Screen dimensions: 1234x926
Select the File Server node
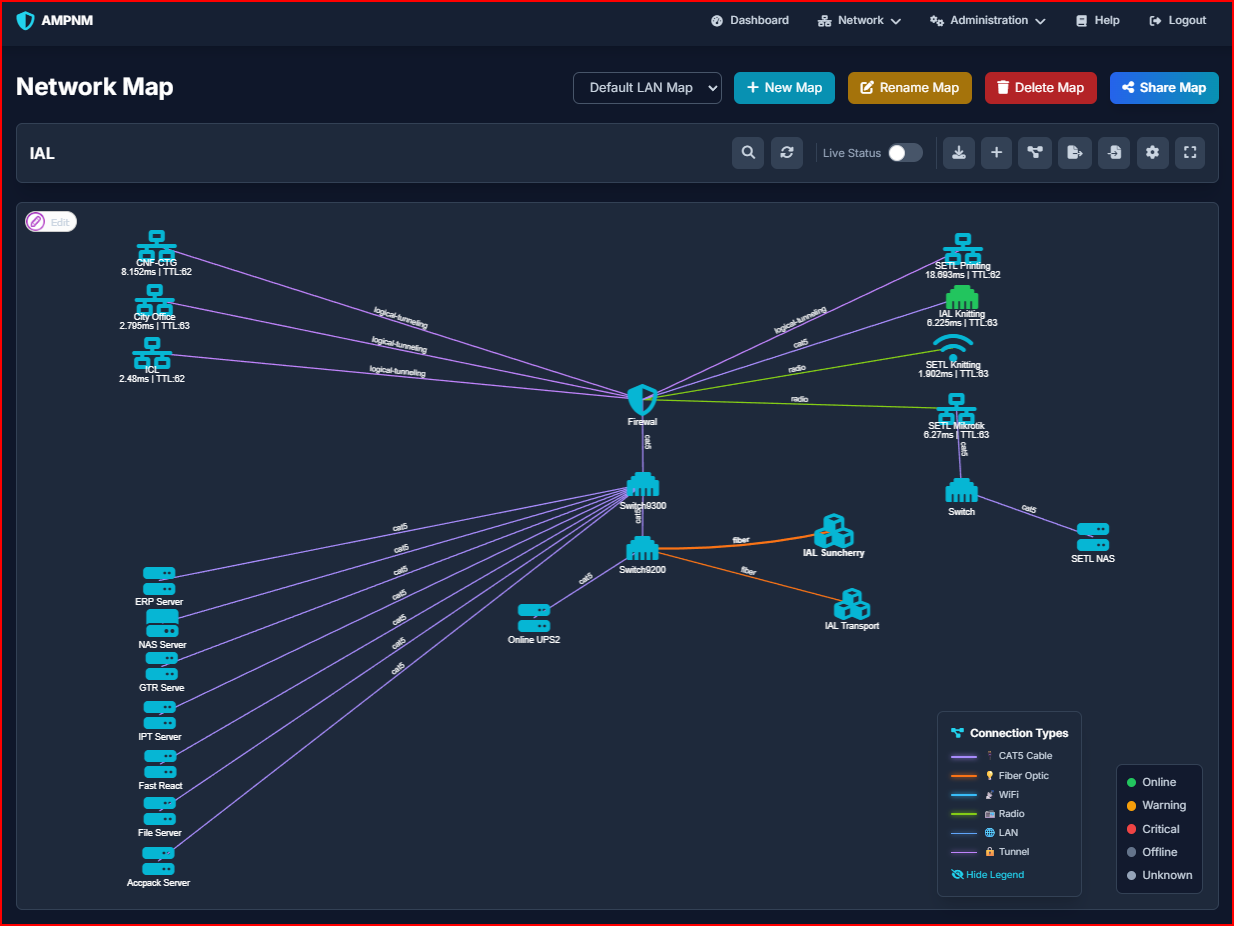click(x=159, y=811)
